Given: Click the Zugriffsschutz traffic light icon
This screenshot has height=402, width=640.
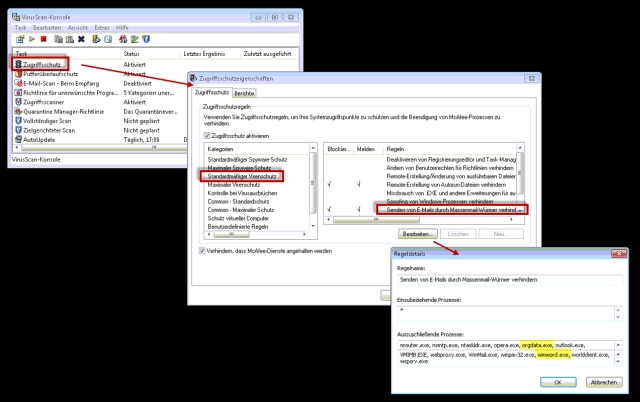Looking at the screenshot, I should (x=18, y=64).
